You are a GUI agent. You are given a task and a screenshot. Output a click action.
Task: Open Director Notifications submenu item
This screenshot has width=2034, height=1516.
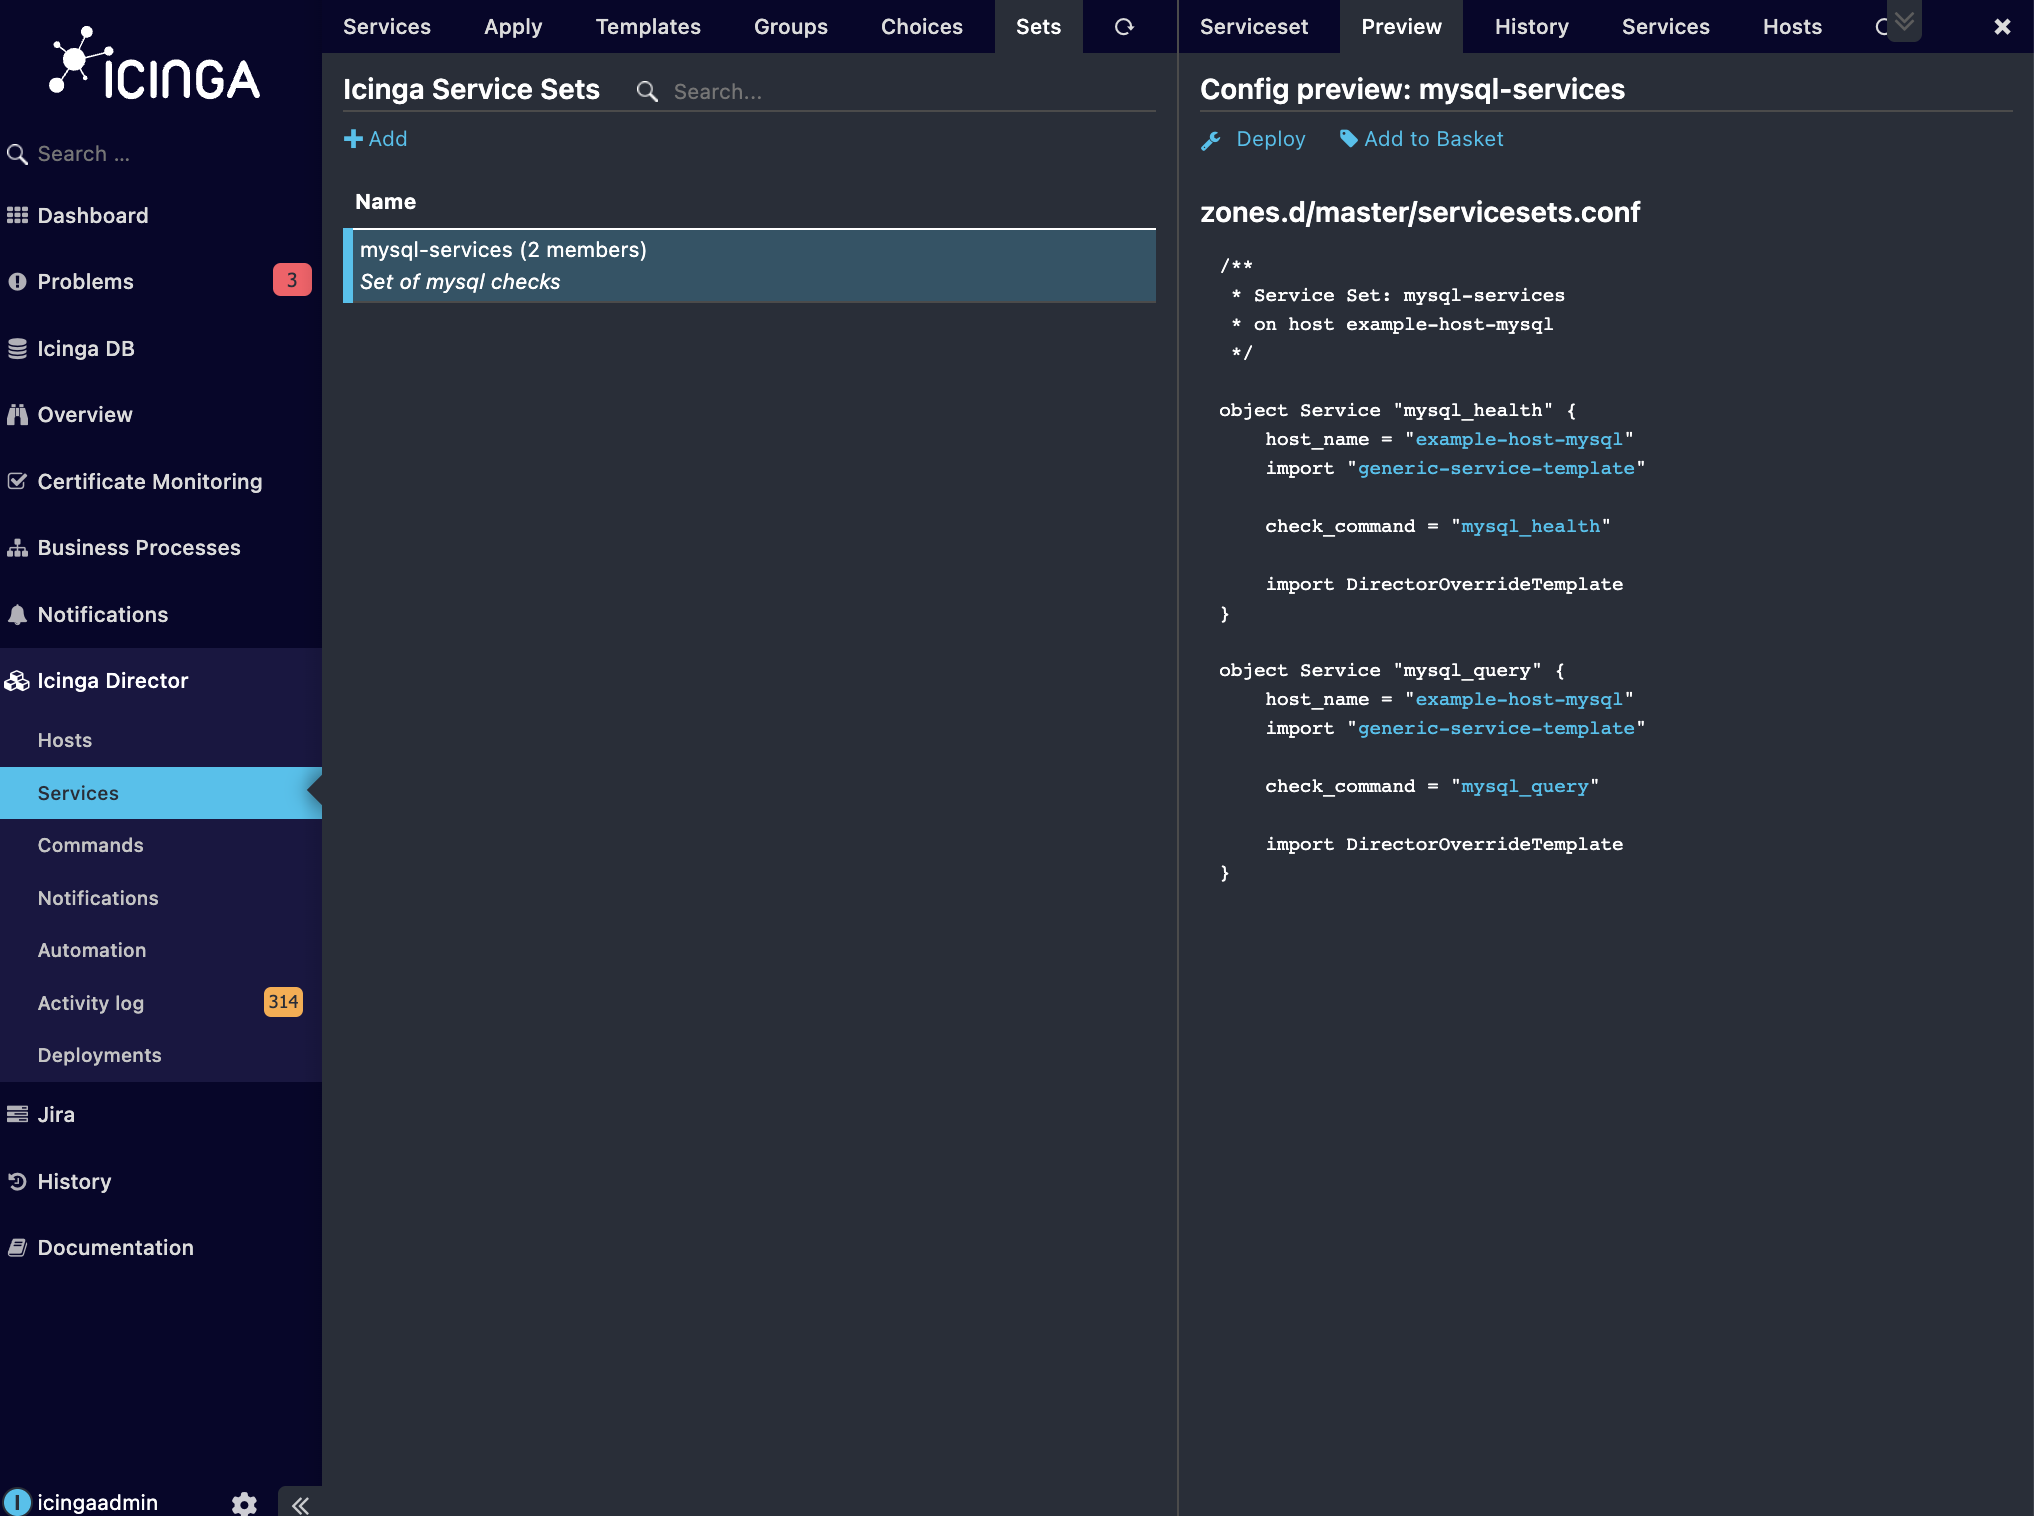pos(161,898)
